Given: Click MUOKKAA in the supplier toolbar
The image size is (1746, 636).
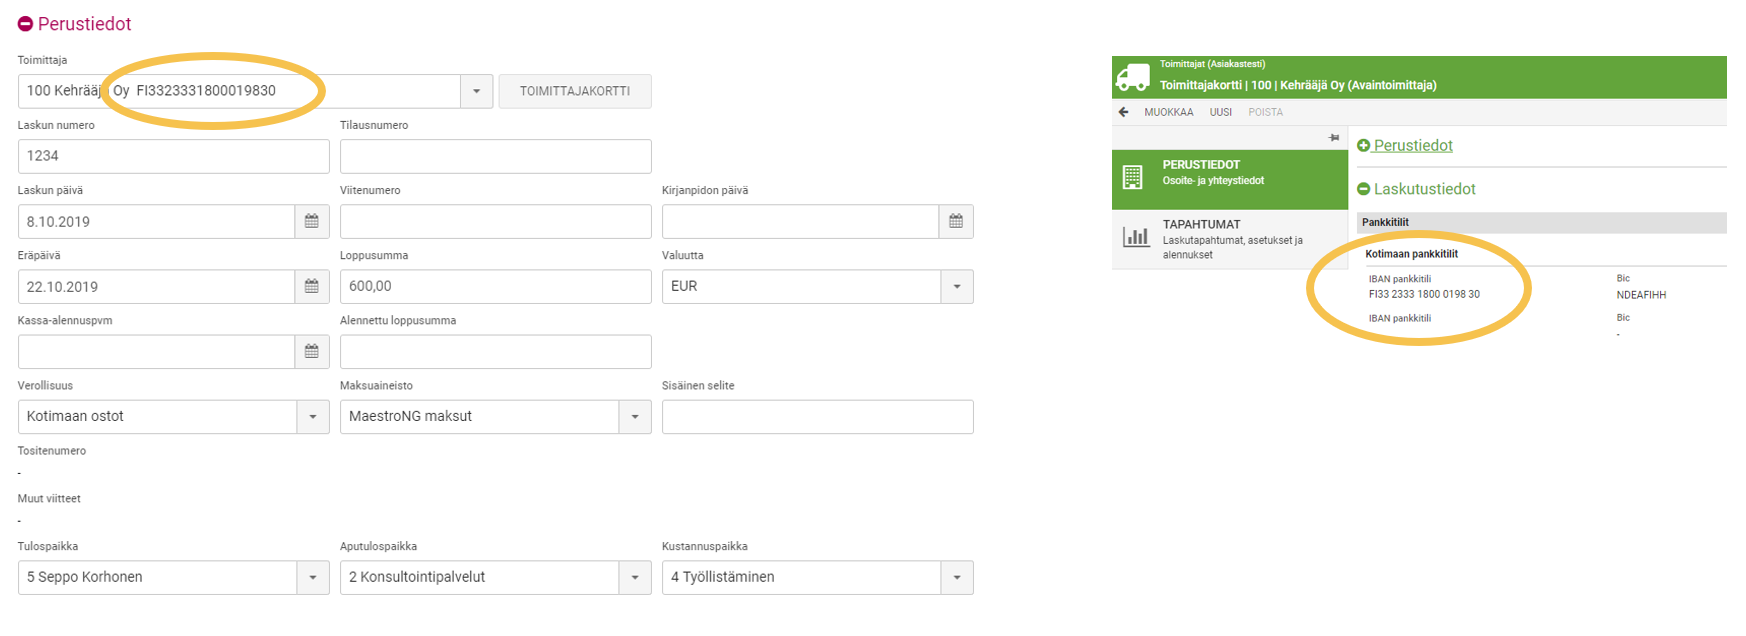Looking at the screenshot, I should (1168, 112).
